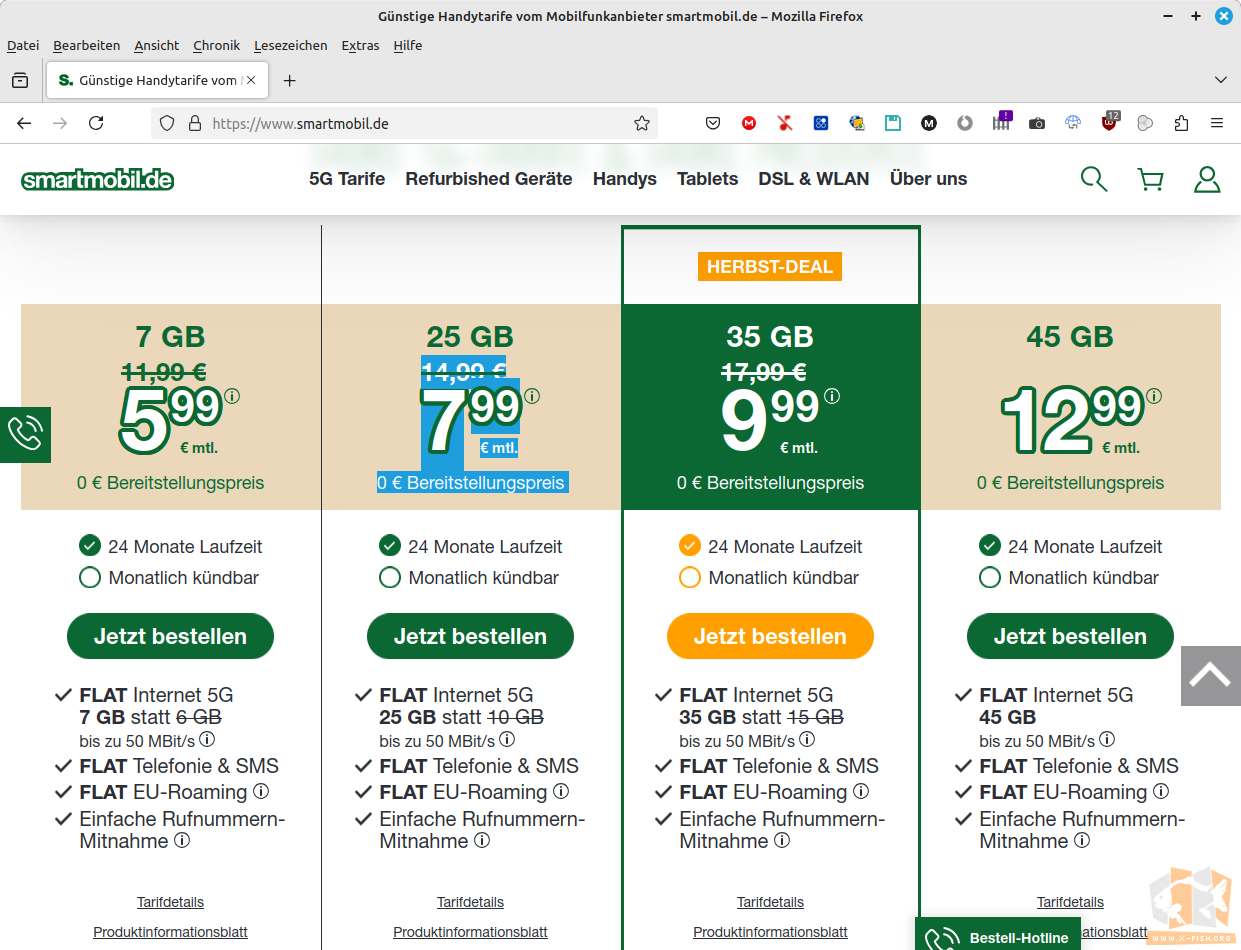This screenshot has width=1241, height=950.
Task: Click info icon next to 5,99 price
Action: (x=232, y=396)
